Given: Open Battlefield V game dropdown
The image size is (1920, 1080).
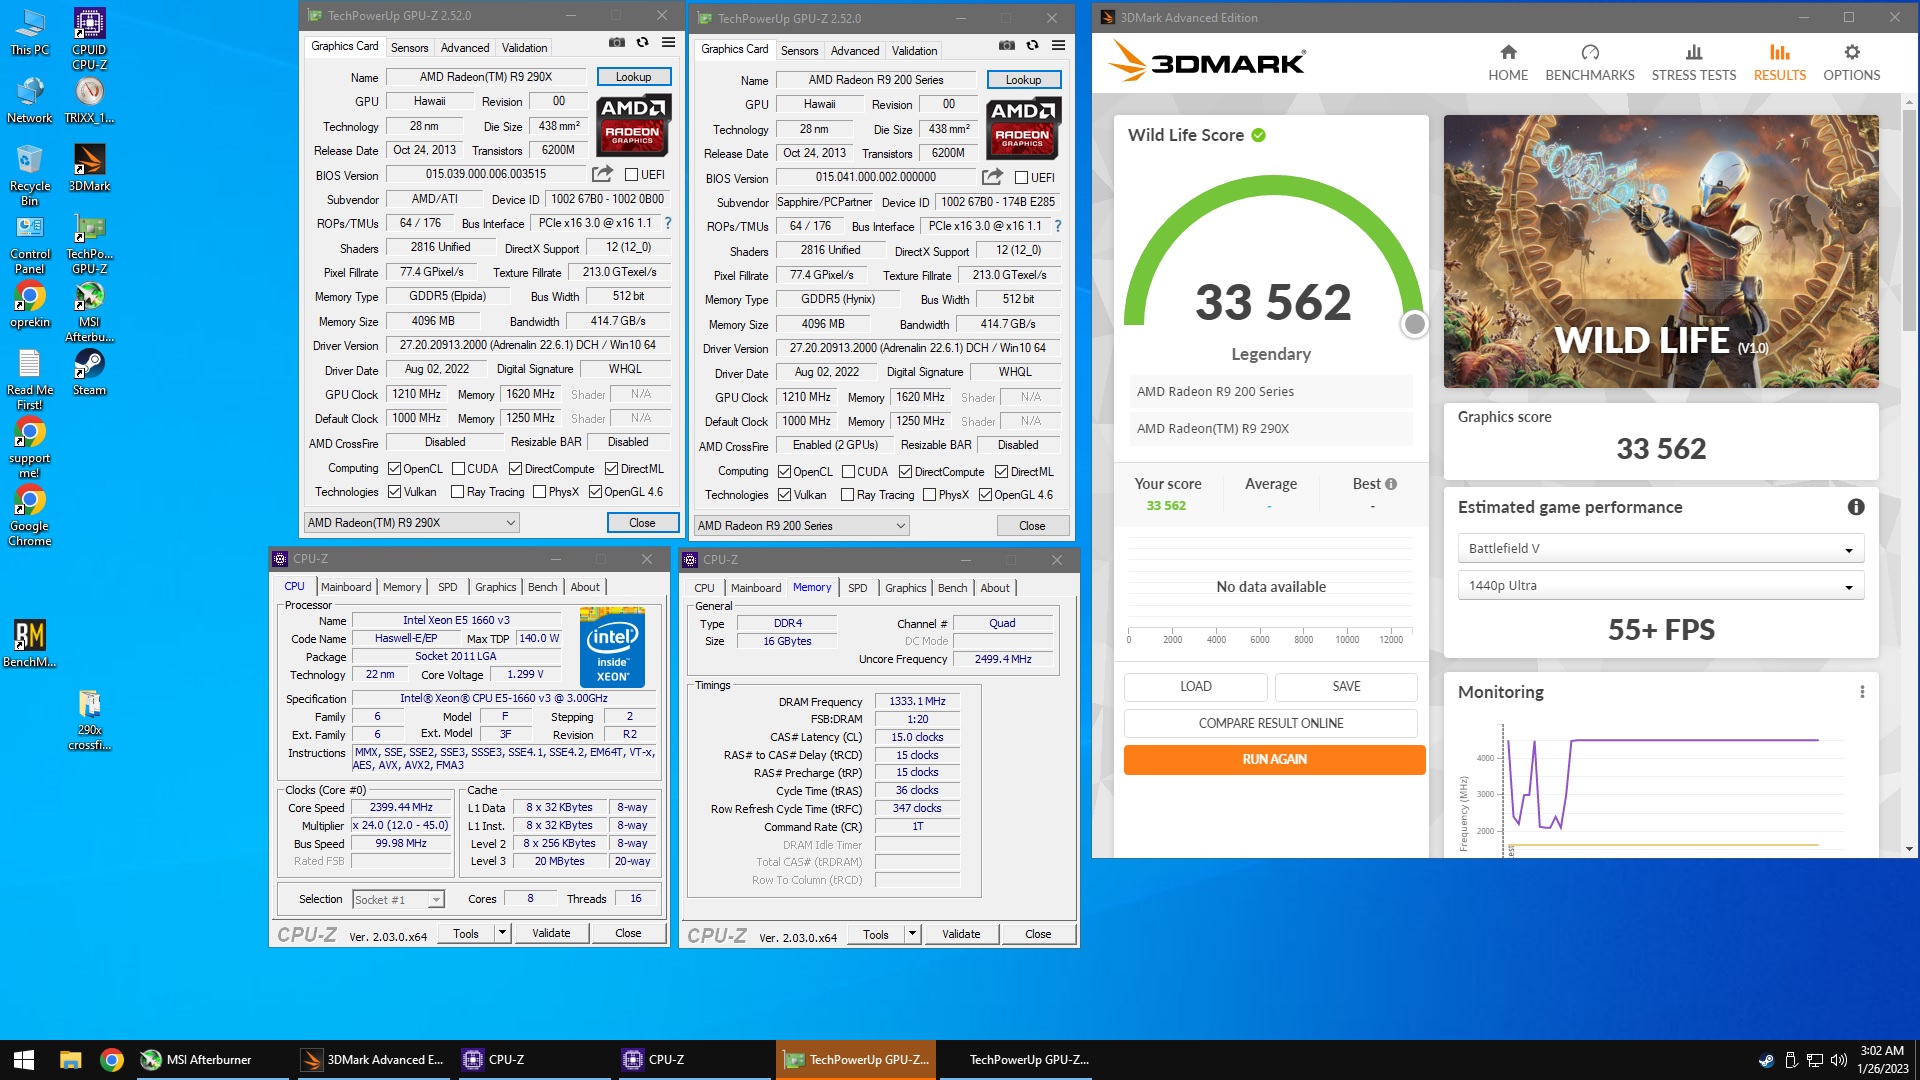Looking at the screenshot, I should point(1661,549).
